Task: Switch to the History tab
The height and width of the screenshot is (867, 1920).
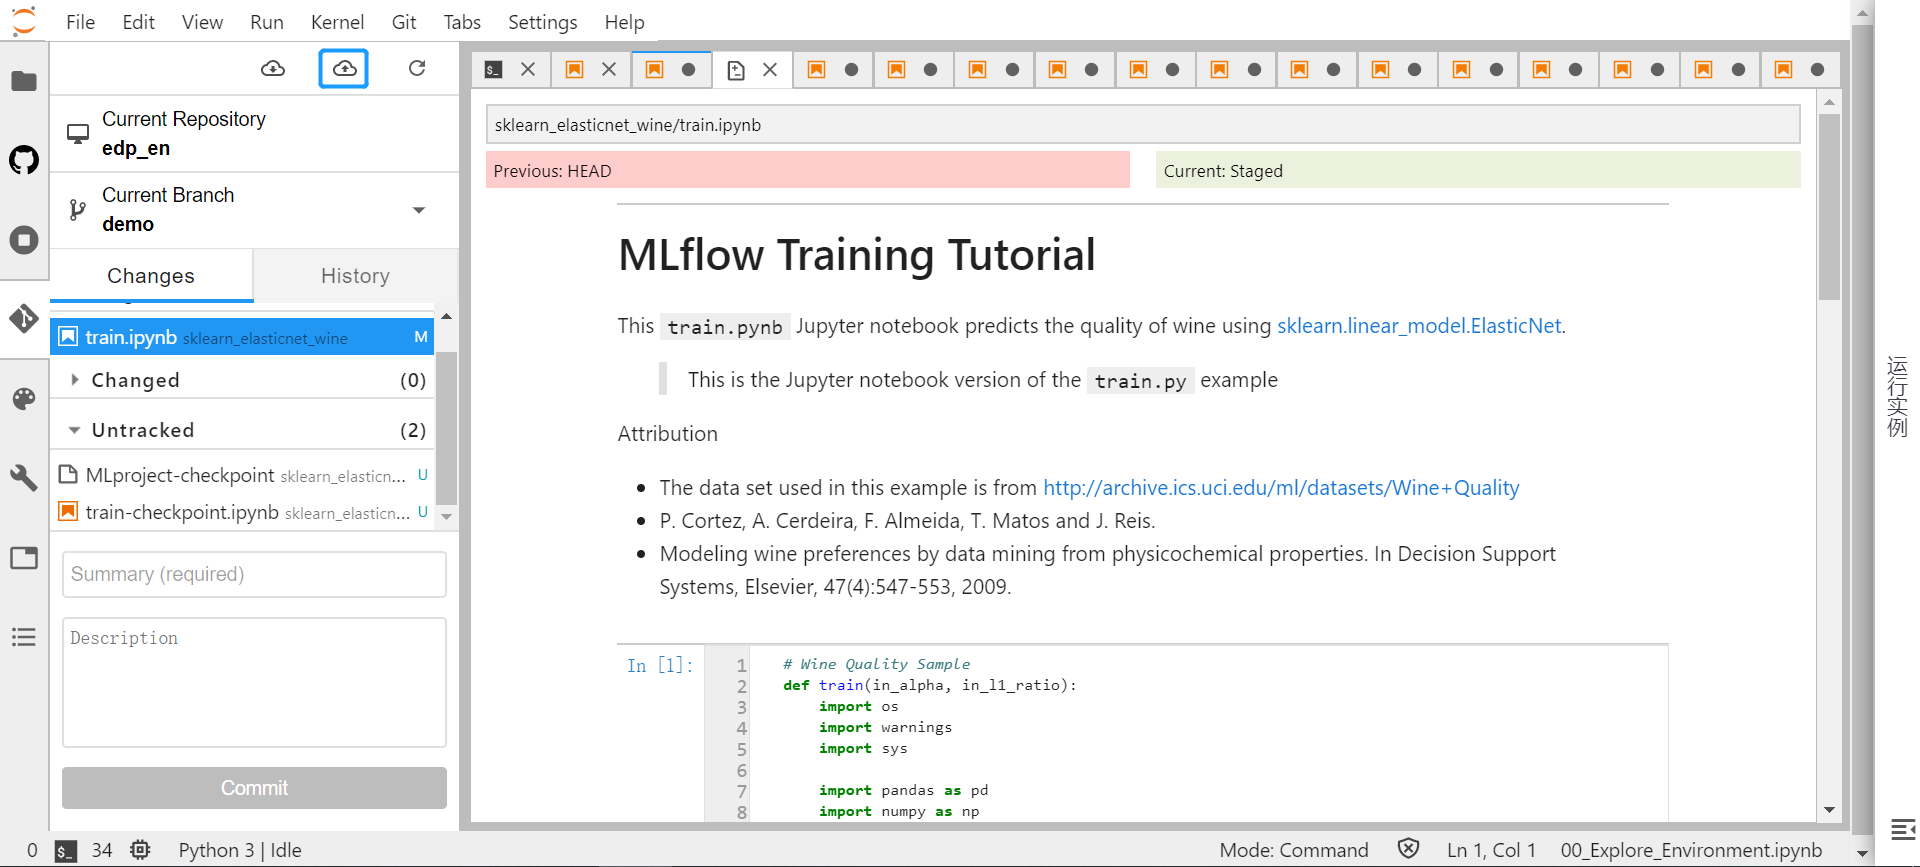Action: tap(355, 275)
